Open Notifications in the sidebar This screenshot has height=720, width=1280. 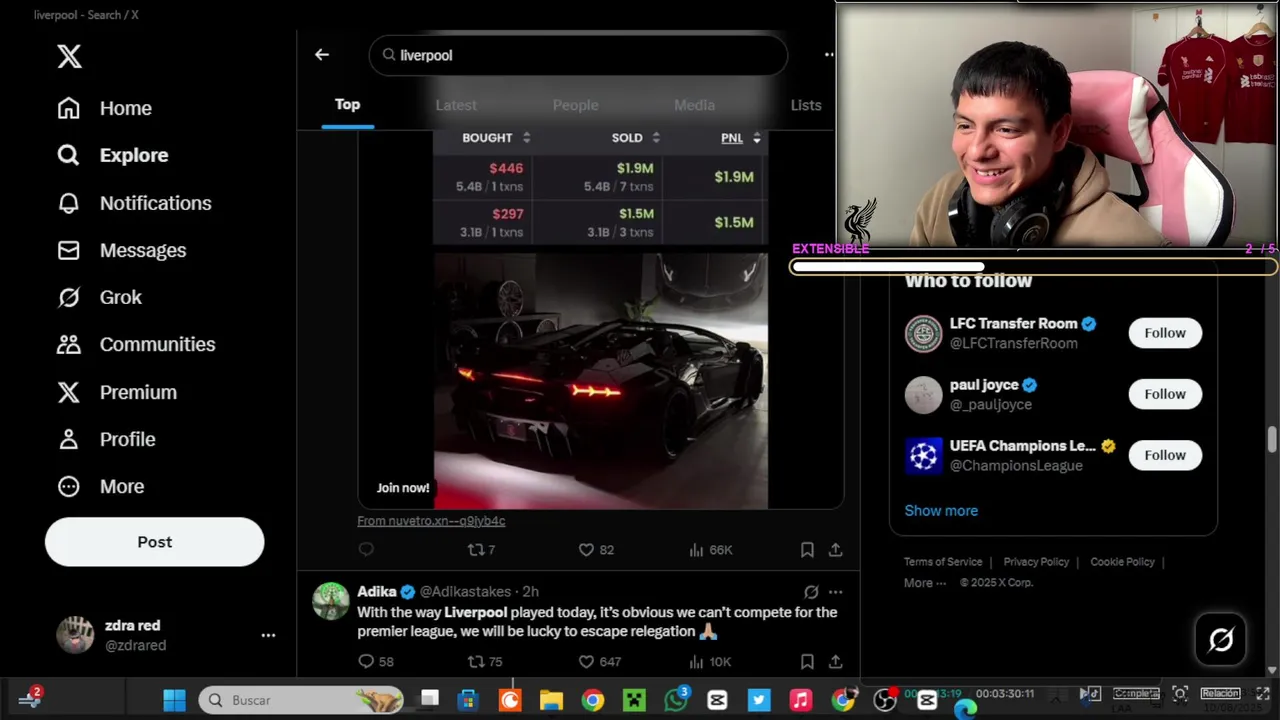134,203
